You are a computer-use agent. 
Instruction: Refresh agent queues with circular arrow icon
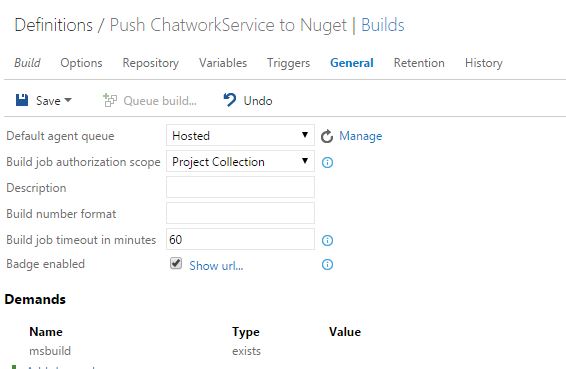coord(327,136)
